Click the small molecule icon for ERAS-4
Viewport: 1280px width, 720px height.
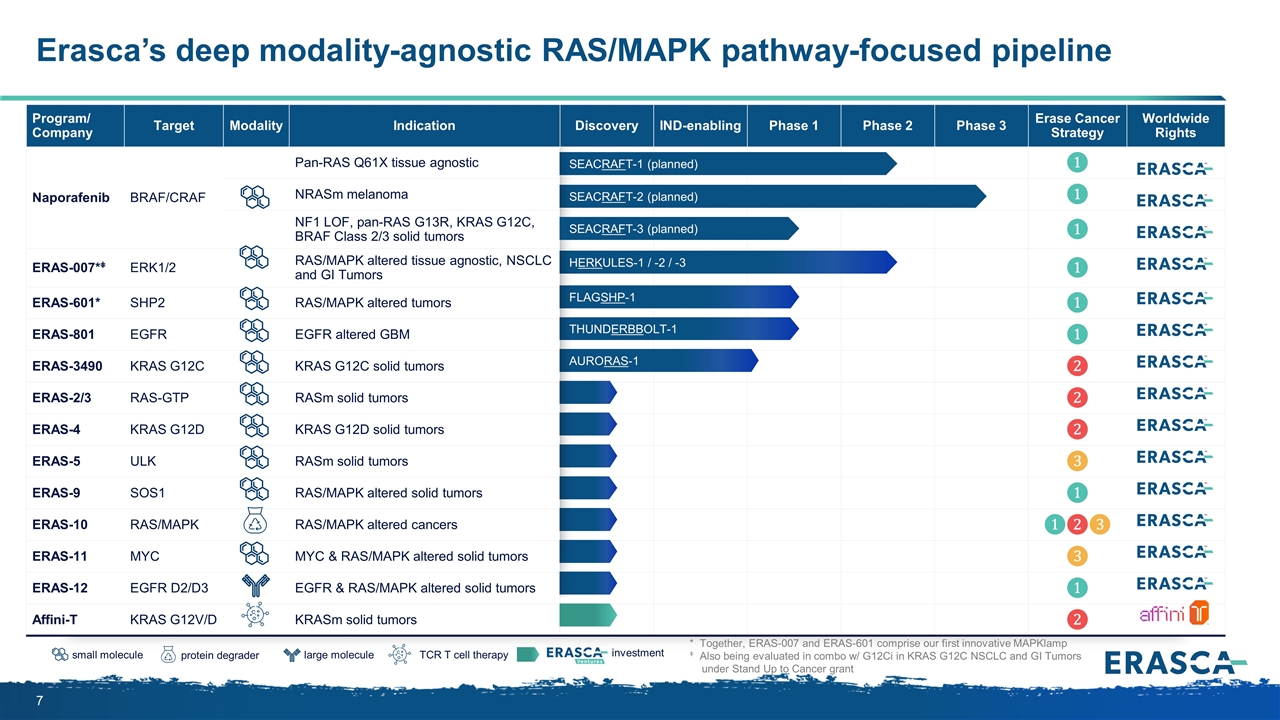click(256, 427)
